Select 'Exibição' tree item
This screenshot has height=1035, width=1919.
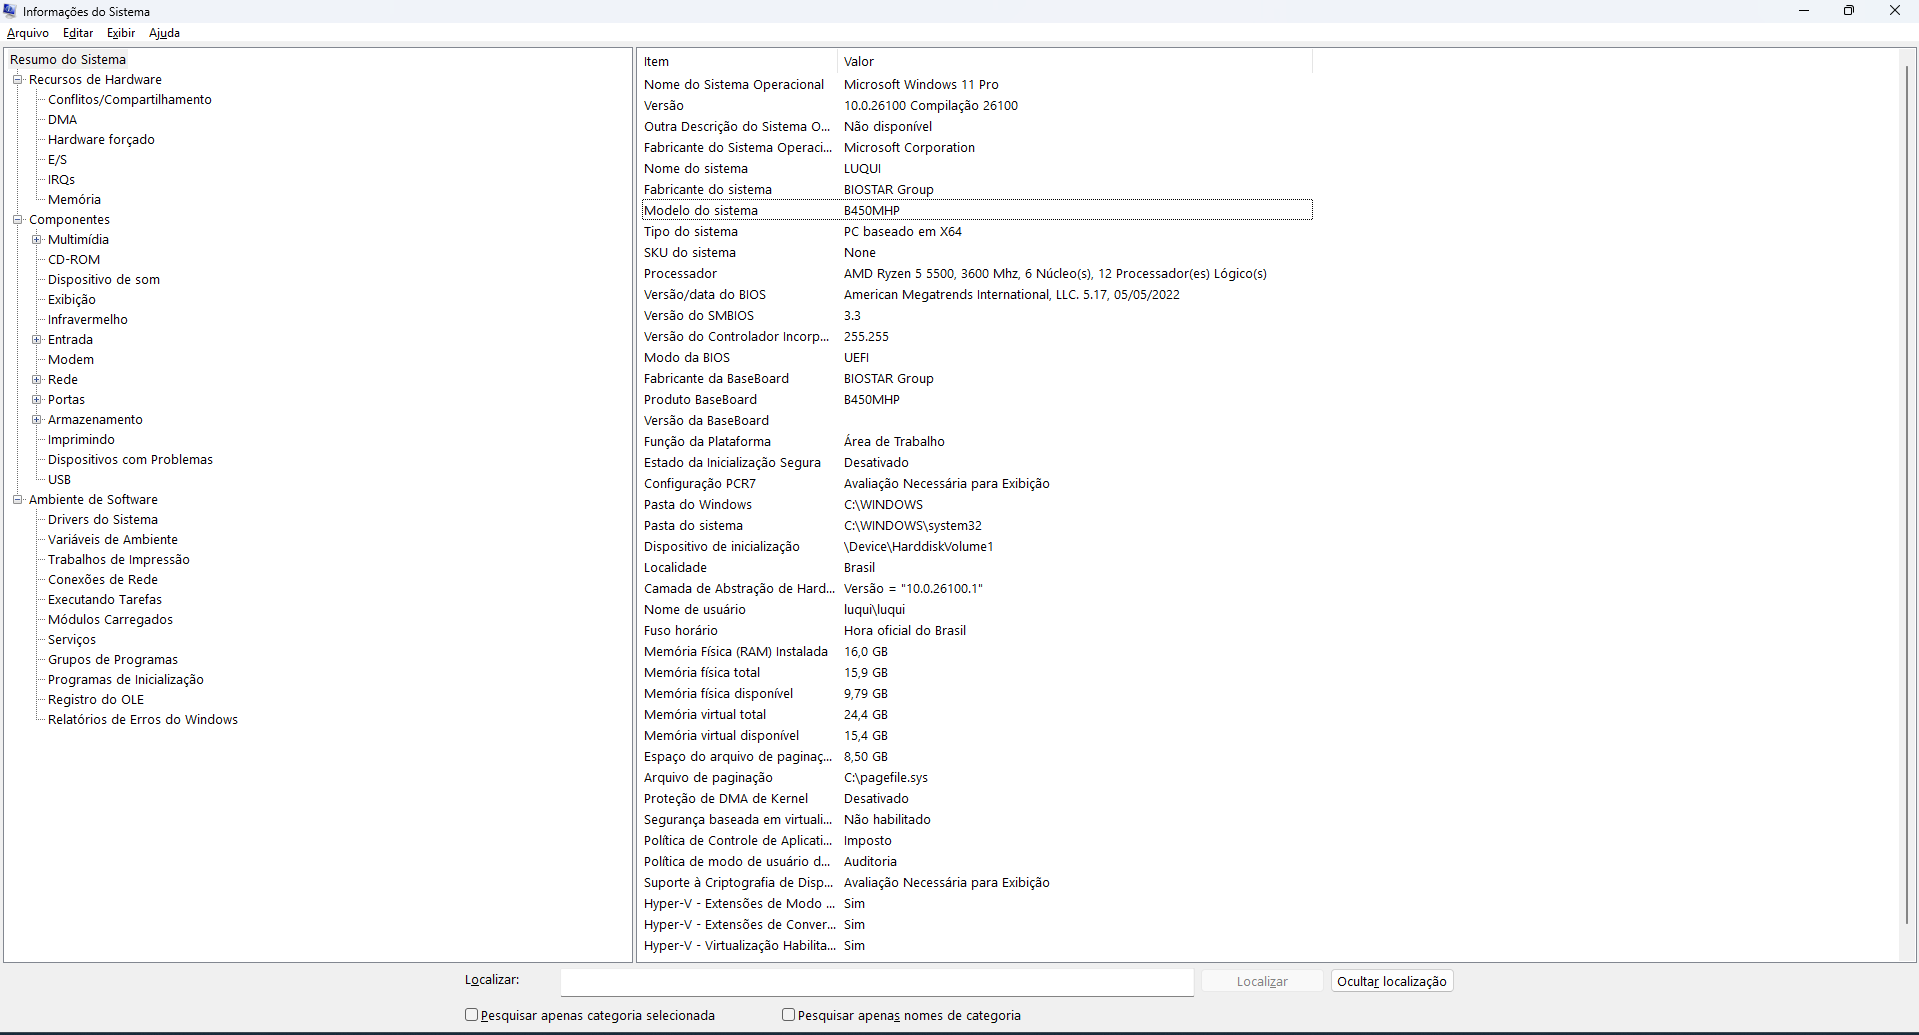[72, 300]
